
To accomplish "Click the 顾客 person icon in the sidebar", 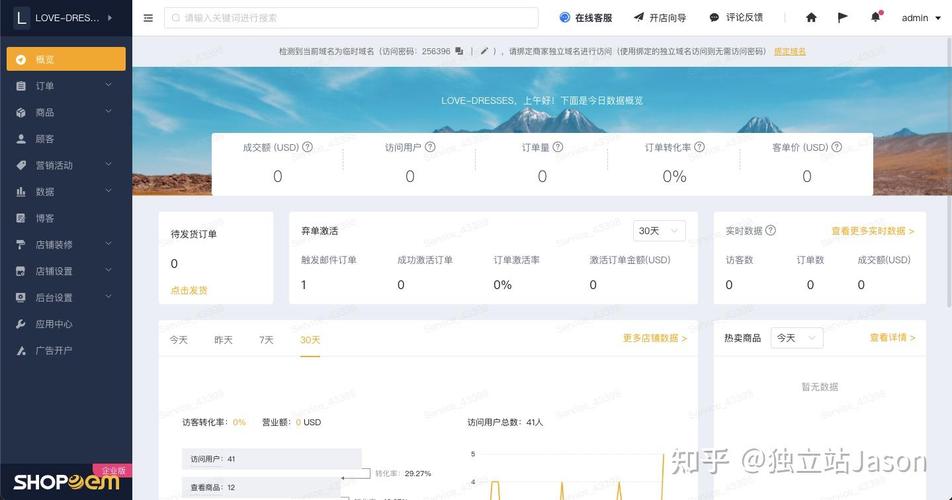I will pyautogui.click(x=21, y=139).
